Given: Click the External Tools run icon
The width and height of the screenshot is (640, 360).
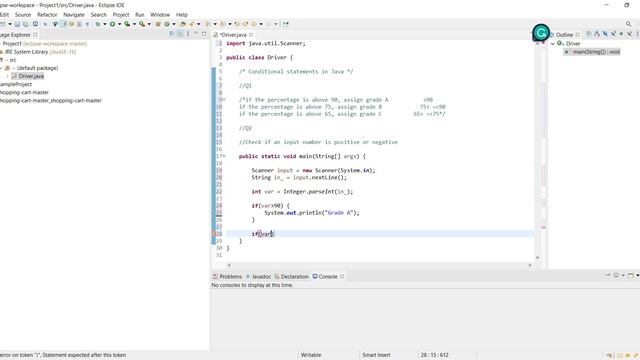Looking at the screenshot, I should [x=142, y=24].
